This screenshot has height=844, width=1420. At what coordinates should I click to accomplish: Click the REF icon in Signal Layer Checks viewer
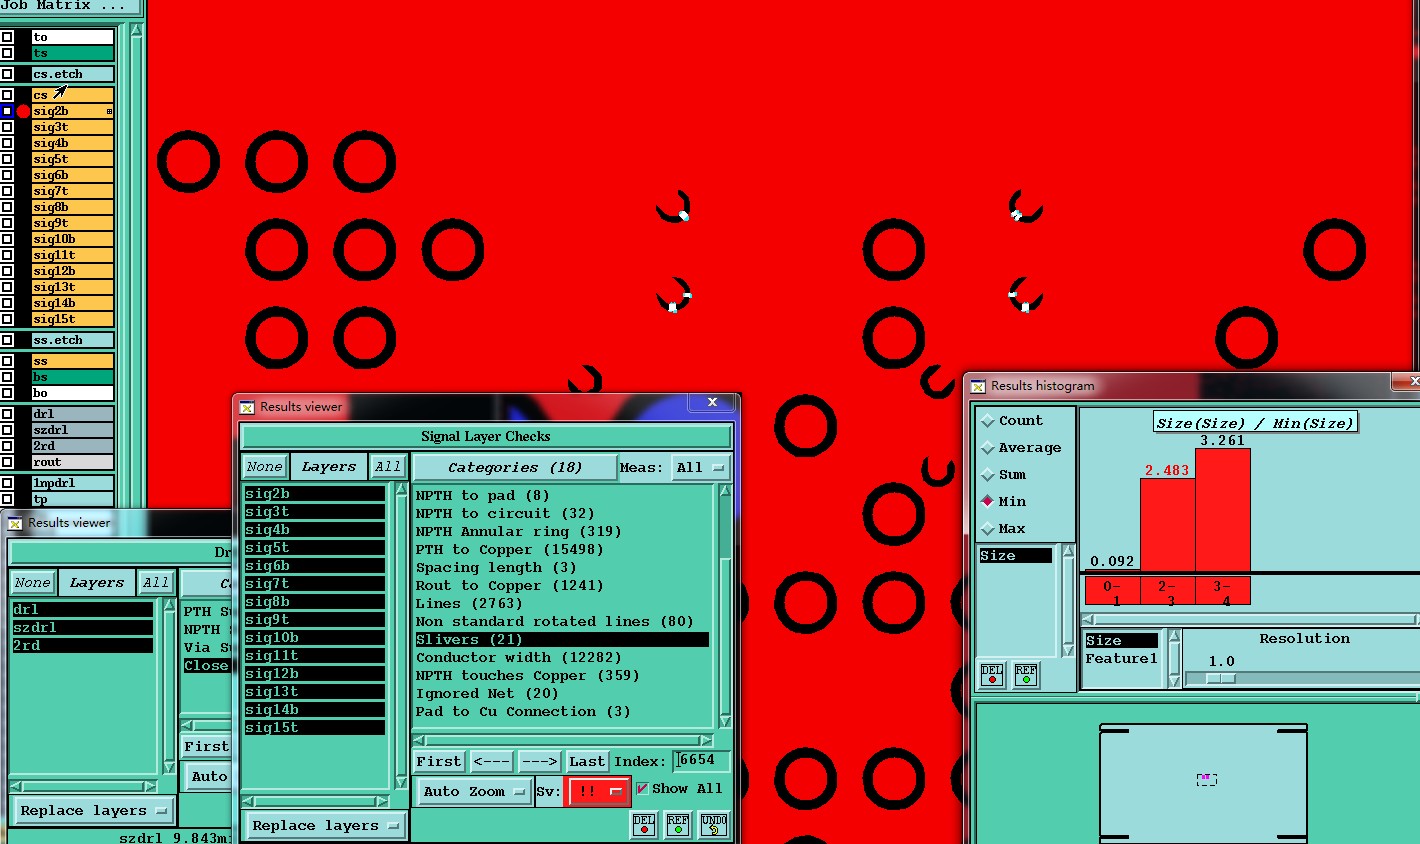[678, 824]
